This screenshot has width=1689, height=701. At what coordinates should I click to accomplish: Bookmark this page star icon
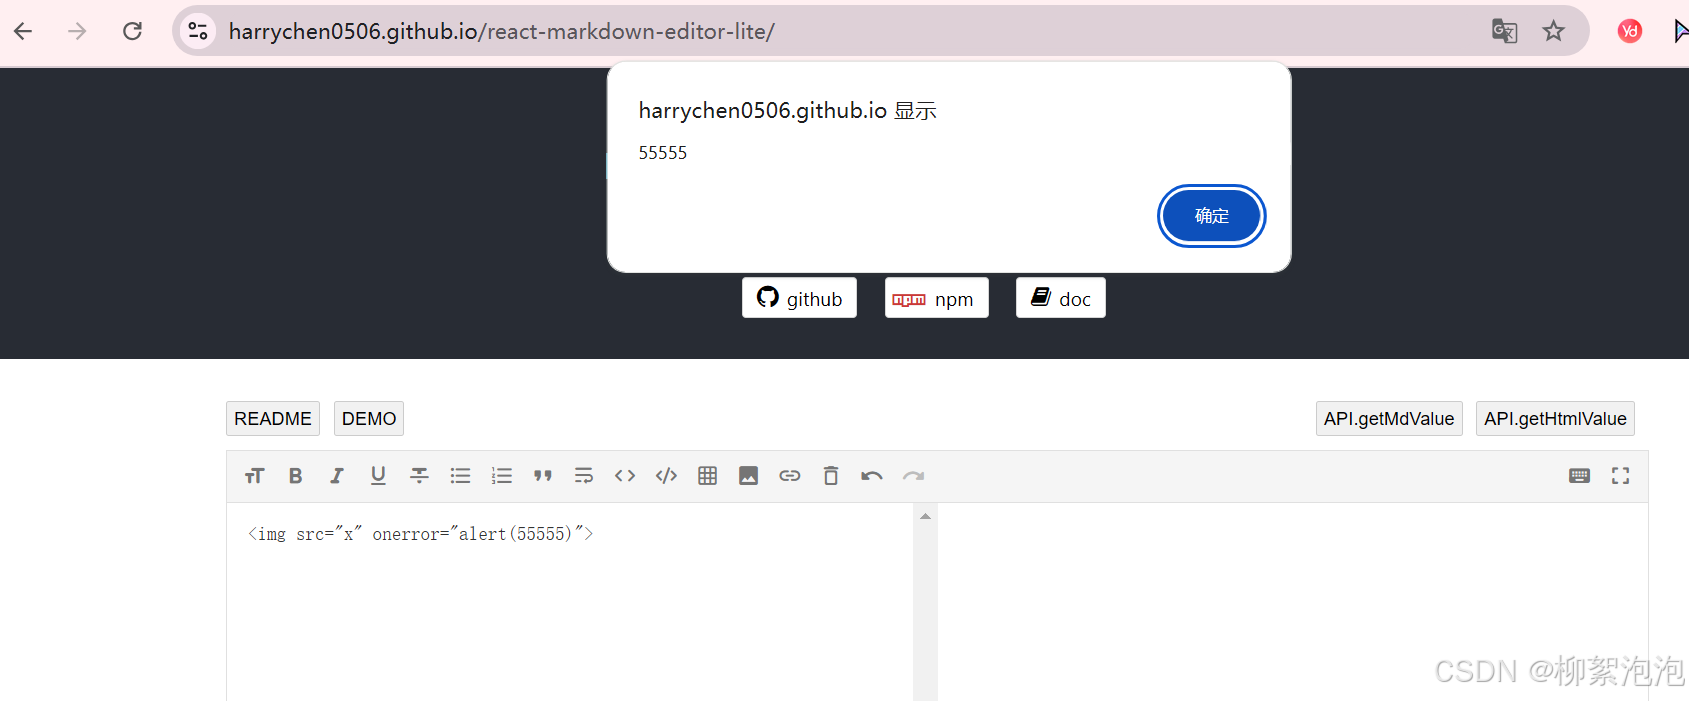coord(1553,31)
